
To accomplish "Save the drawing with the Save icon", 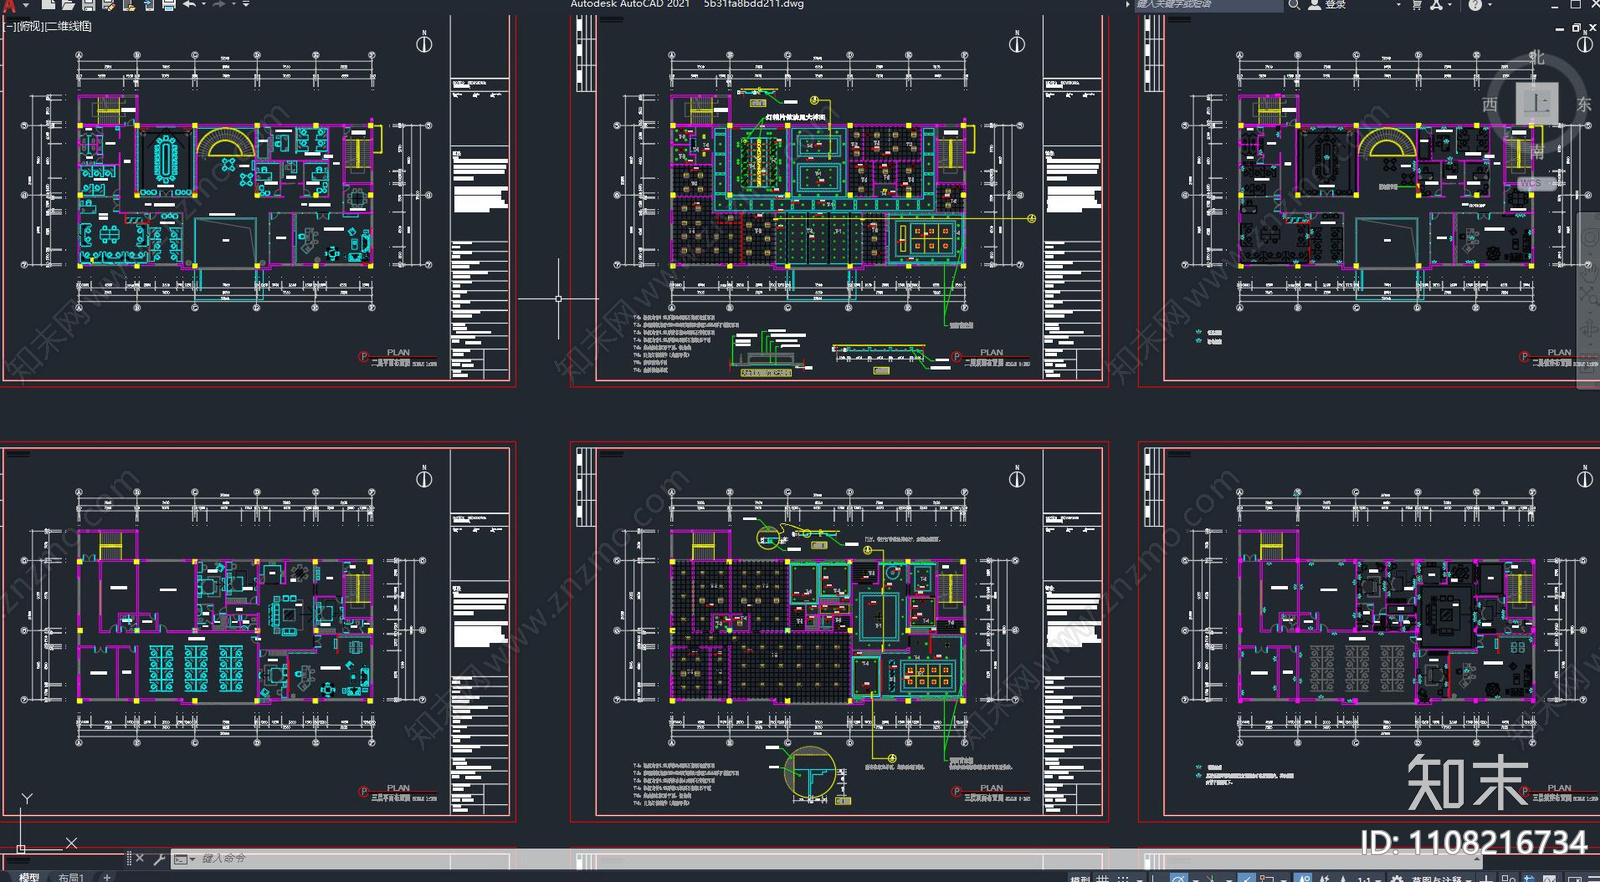I will tap(88, 5).
